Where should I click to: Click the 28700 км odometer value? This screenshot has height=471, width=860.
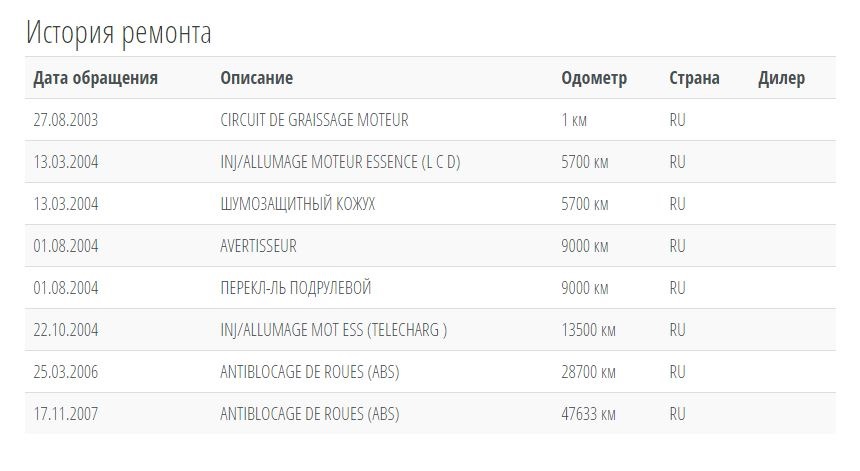coord(588,372)
